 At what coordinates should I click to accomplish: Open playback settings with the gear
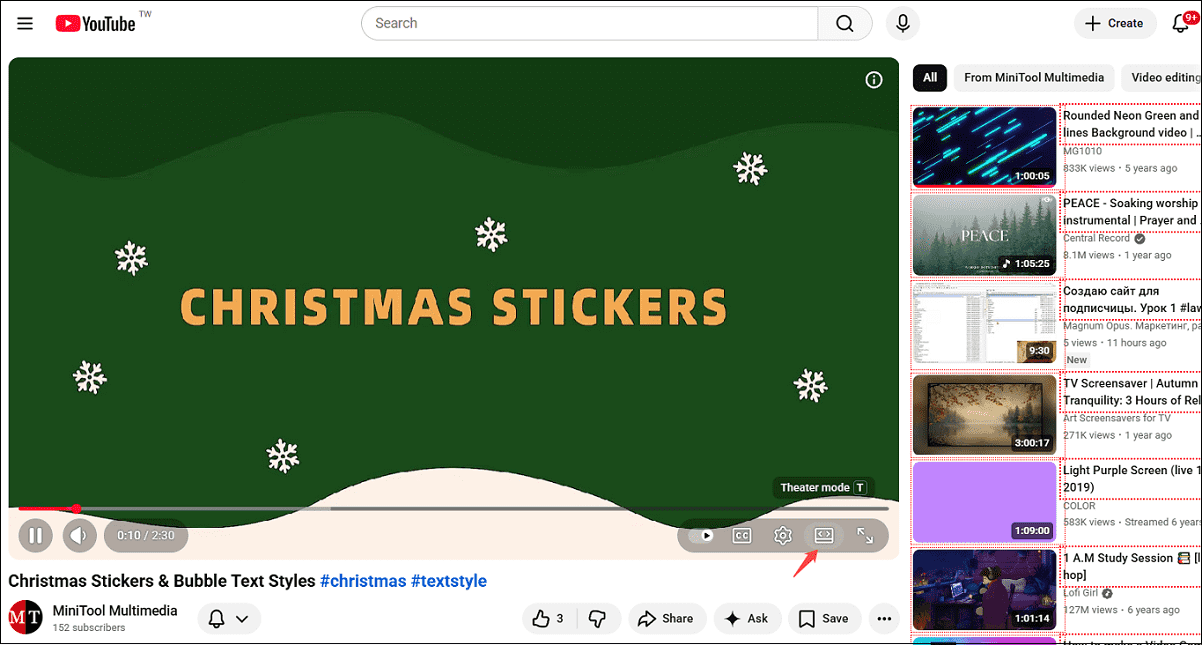pos(783,535)
